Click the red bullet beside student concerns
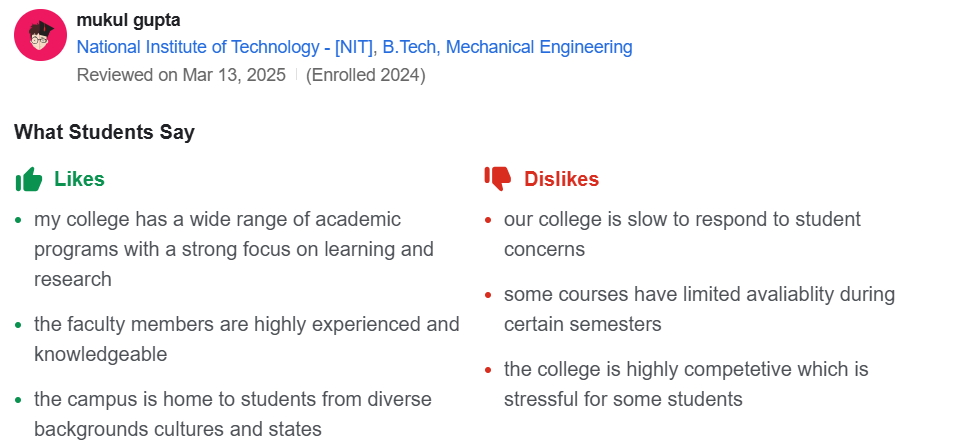This screenshot has width=955, height=447. [x=488, y=220]
